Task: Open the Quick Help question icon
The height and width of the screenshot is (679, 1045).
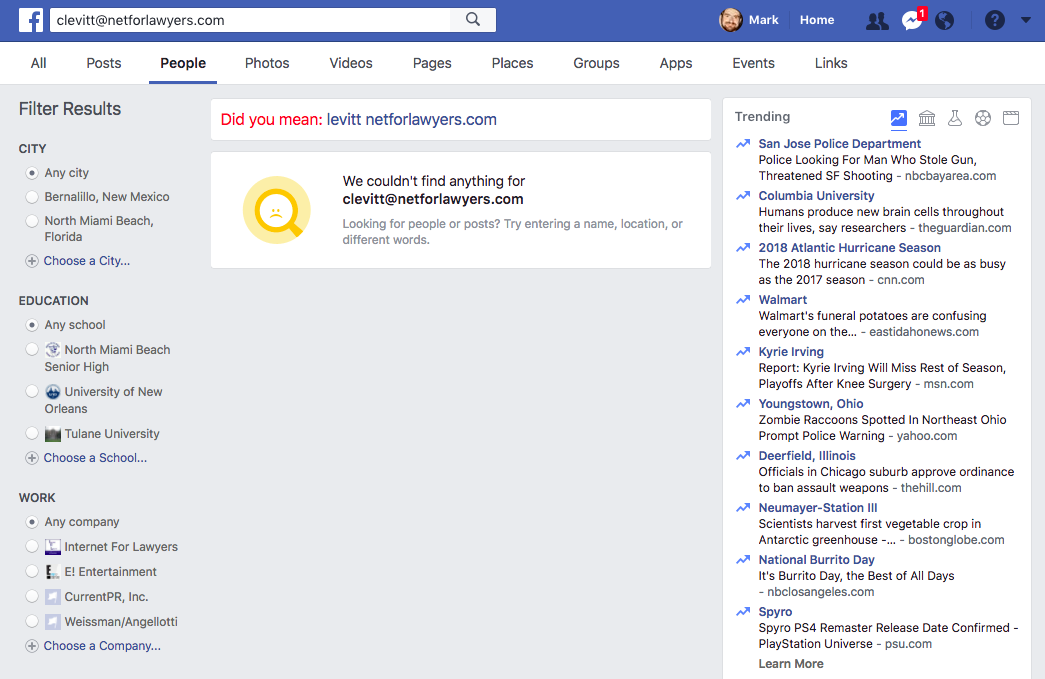Action: (x=994, y=20)
